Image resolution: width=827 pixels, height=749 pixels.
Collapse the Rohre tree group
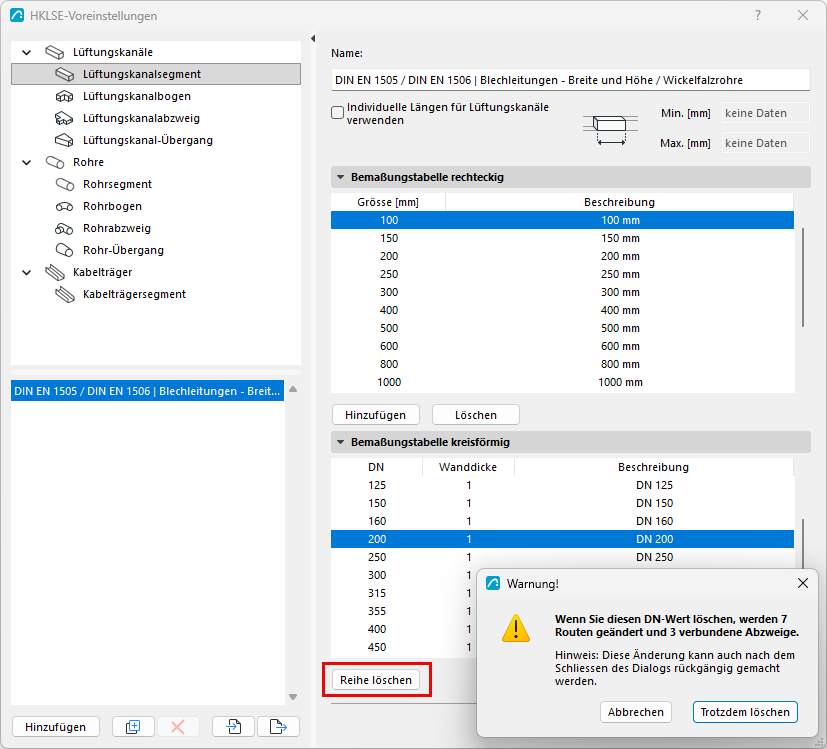click(26, 162)
